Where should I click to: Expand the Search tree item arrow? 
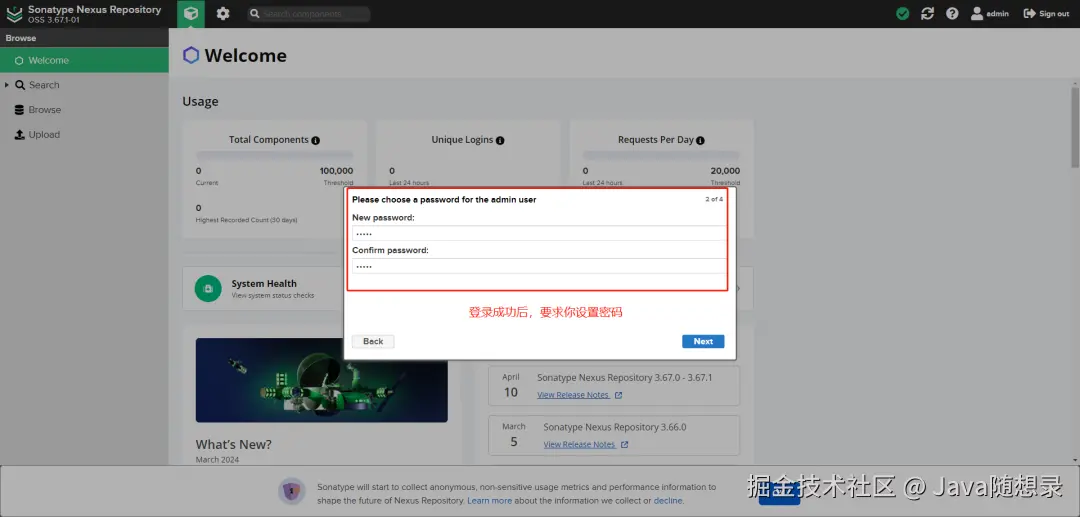click(x=7, y=85)
